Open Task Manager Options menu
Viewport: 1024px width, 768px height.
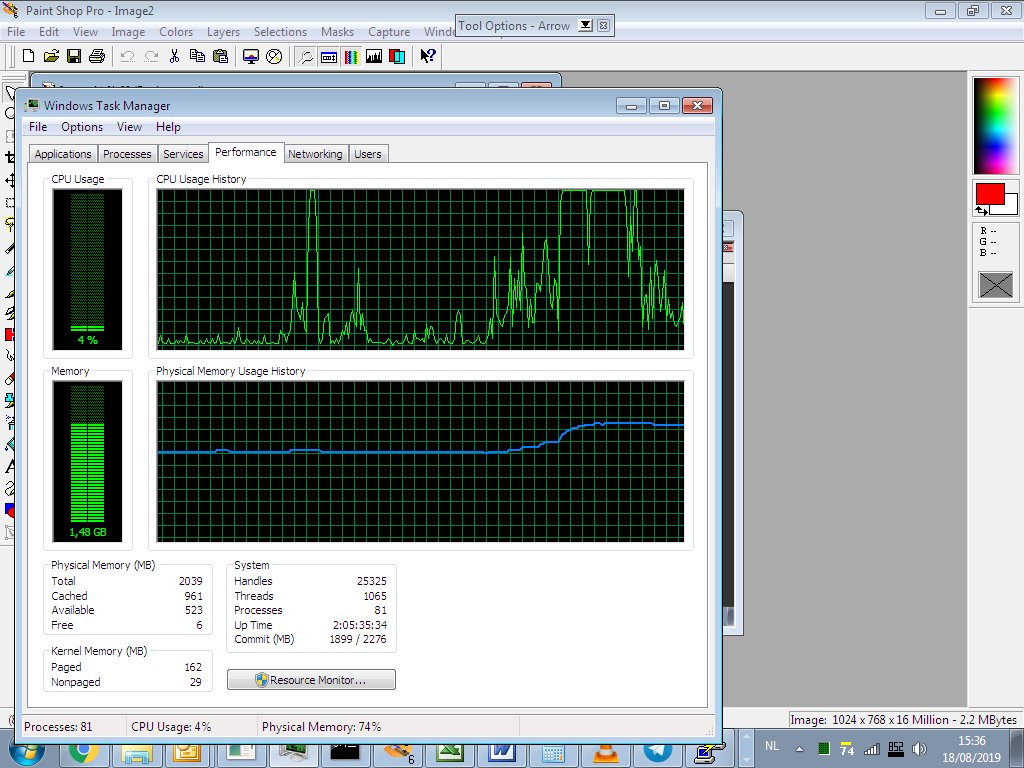click(82, 127)
